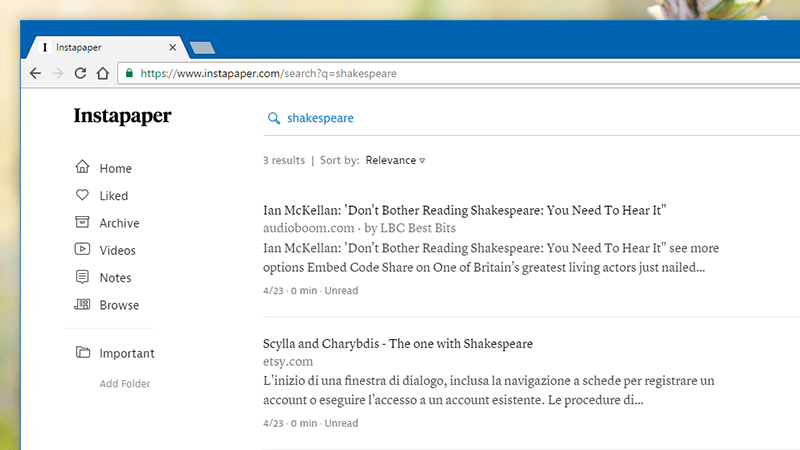Close the Instapaper browser tab
Screen dimensions: 800x450
(x=172, y=47)
